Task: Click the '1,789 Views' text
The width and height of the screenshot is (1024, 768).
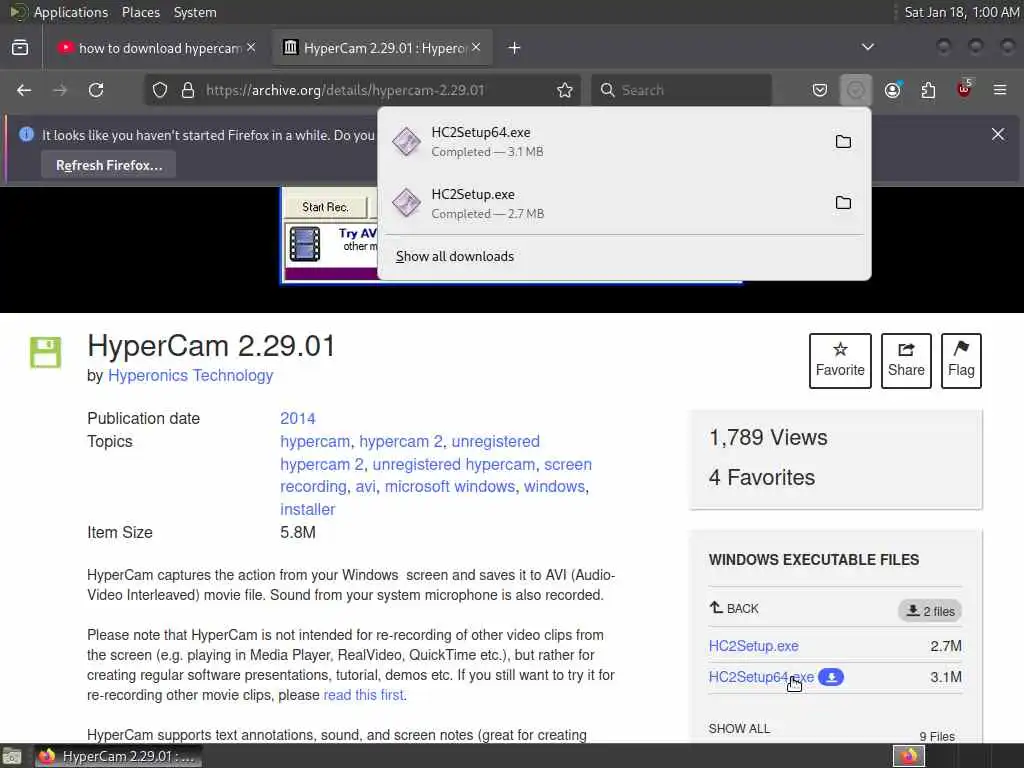Action: [768, 438]
